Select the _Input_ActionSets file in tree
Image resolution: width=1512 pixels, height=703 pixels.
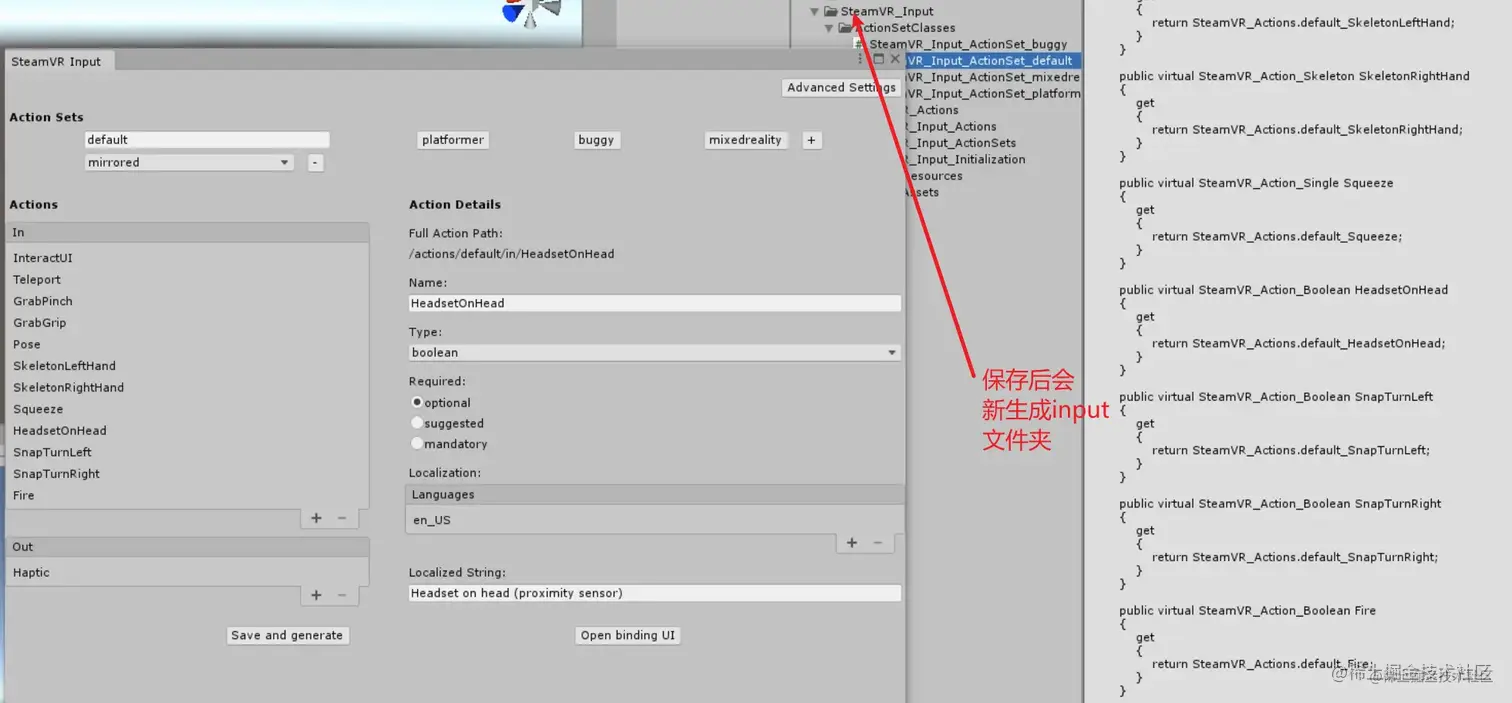coord(960,143)
